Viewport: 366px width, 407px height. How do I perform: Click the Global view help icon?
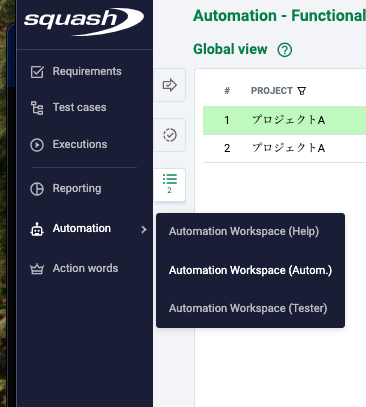click(285, 50)
